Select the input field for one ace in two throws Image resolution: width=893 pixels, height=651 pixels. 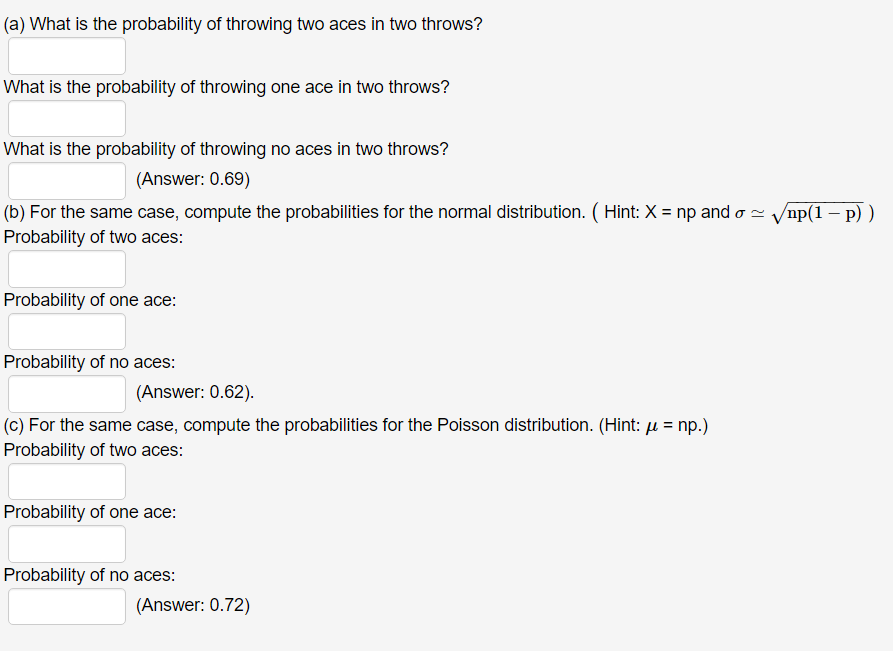click(x=66, y=118)
